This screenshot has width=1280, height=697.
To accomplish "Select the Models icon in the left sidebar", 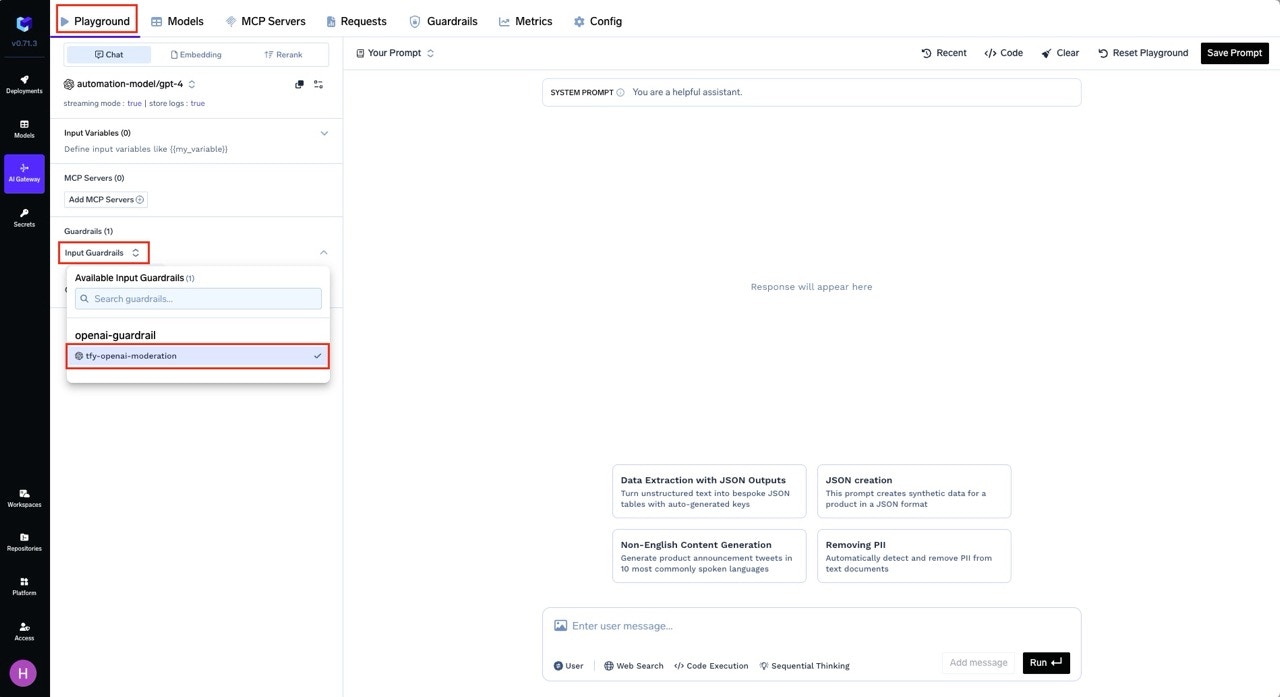I will (x=23, y=129).
